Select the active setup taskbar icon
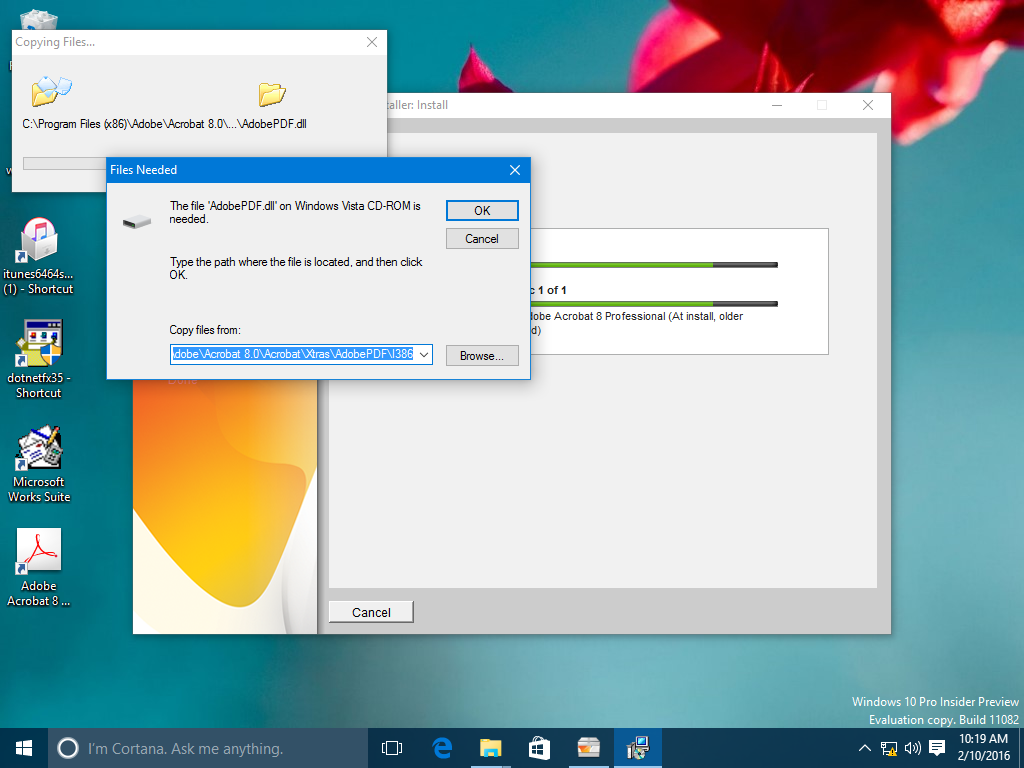 coord(637,748)
